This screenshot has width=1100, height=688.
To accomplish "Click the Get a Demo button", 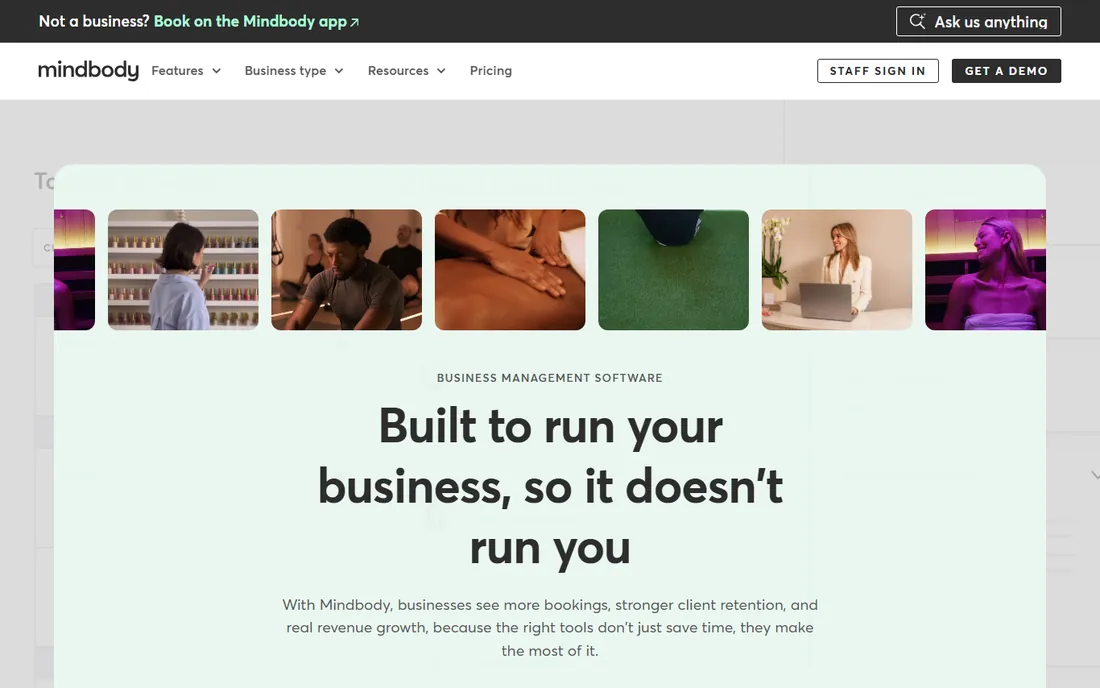I will tap(1006, 71).
